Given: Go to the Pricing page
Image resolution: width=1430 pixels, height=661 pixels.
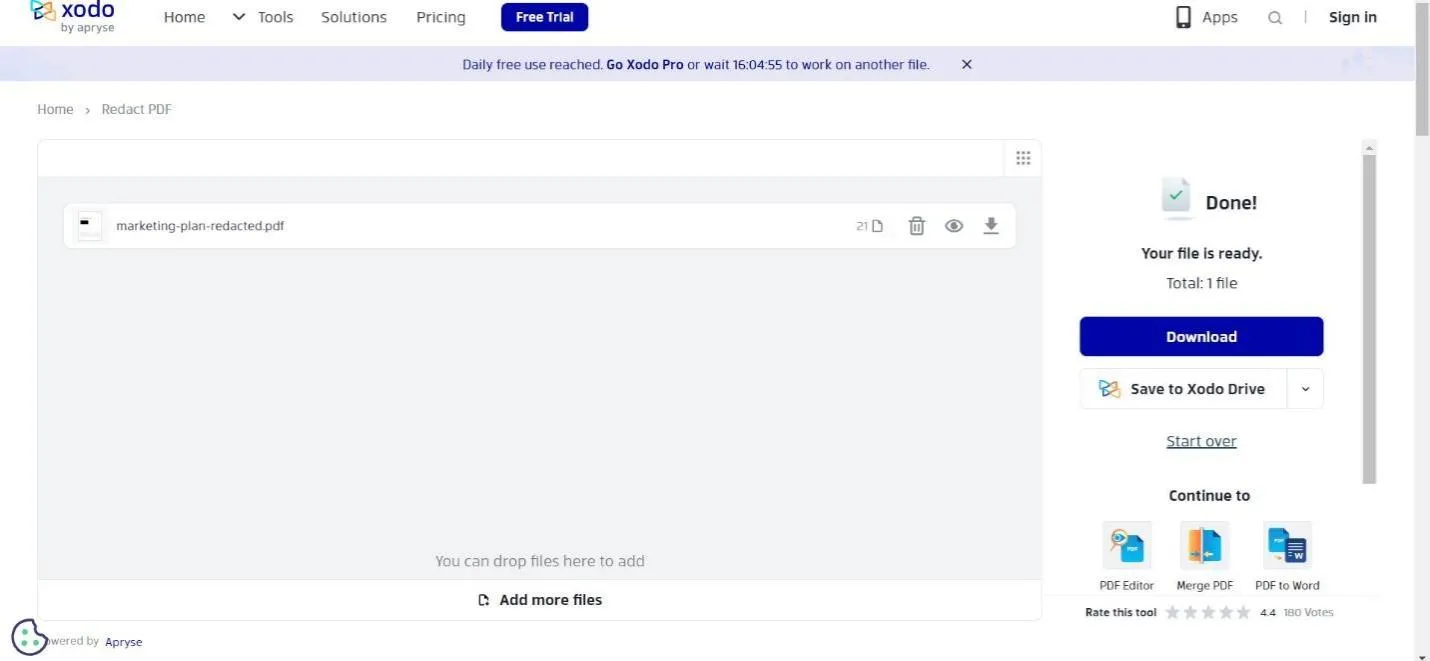Looking at the screenshot, I should click(x=441, y=18).
